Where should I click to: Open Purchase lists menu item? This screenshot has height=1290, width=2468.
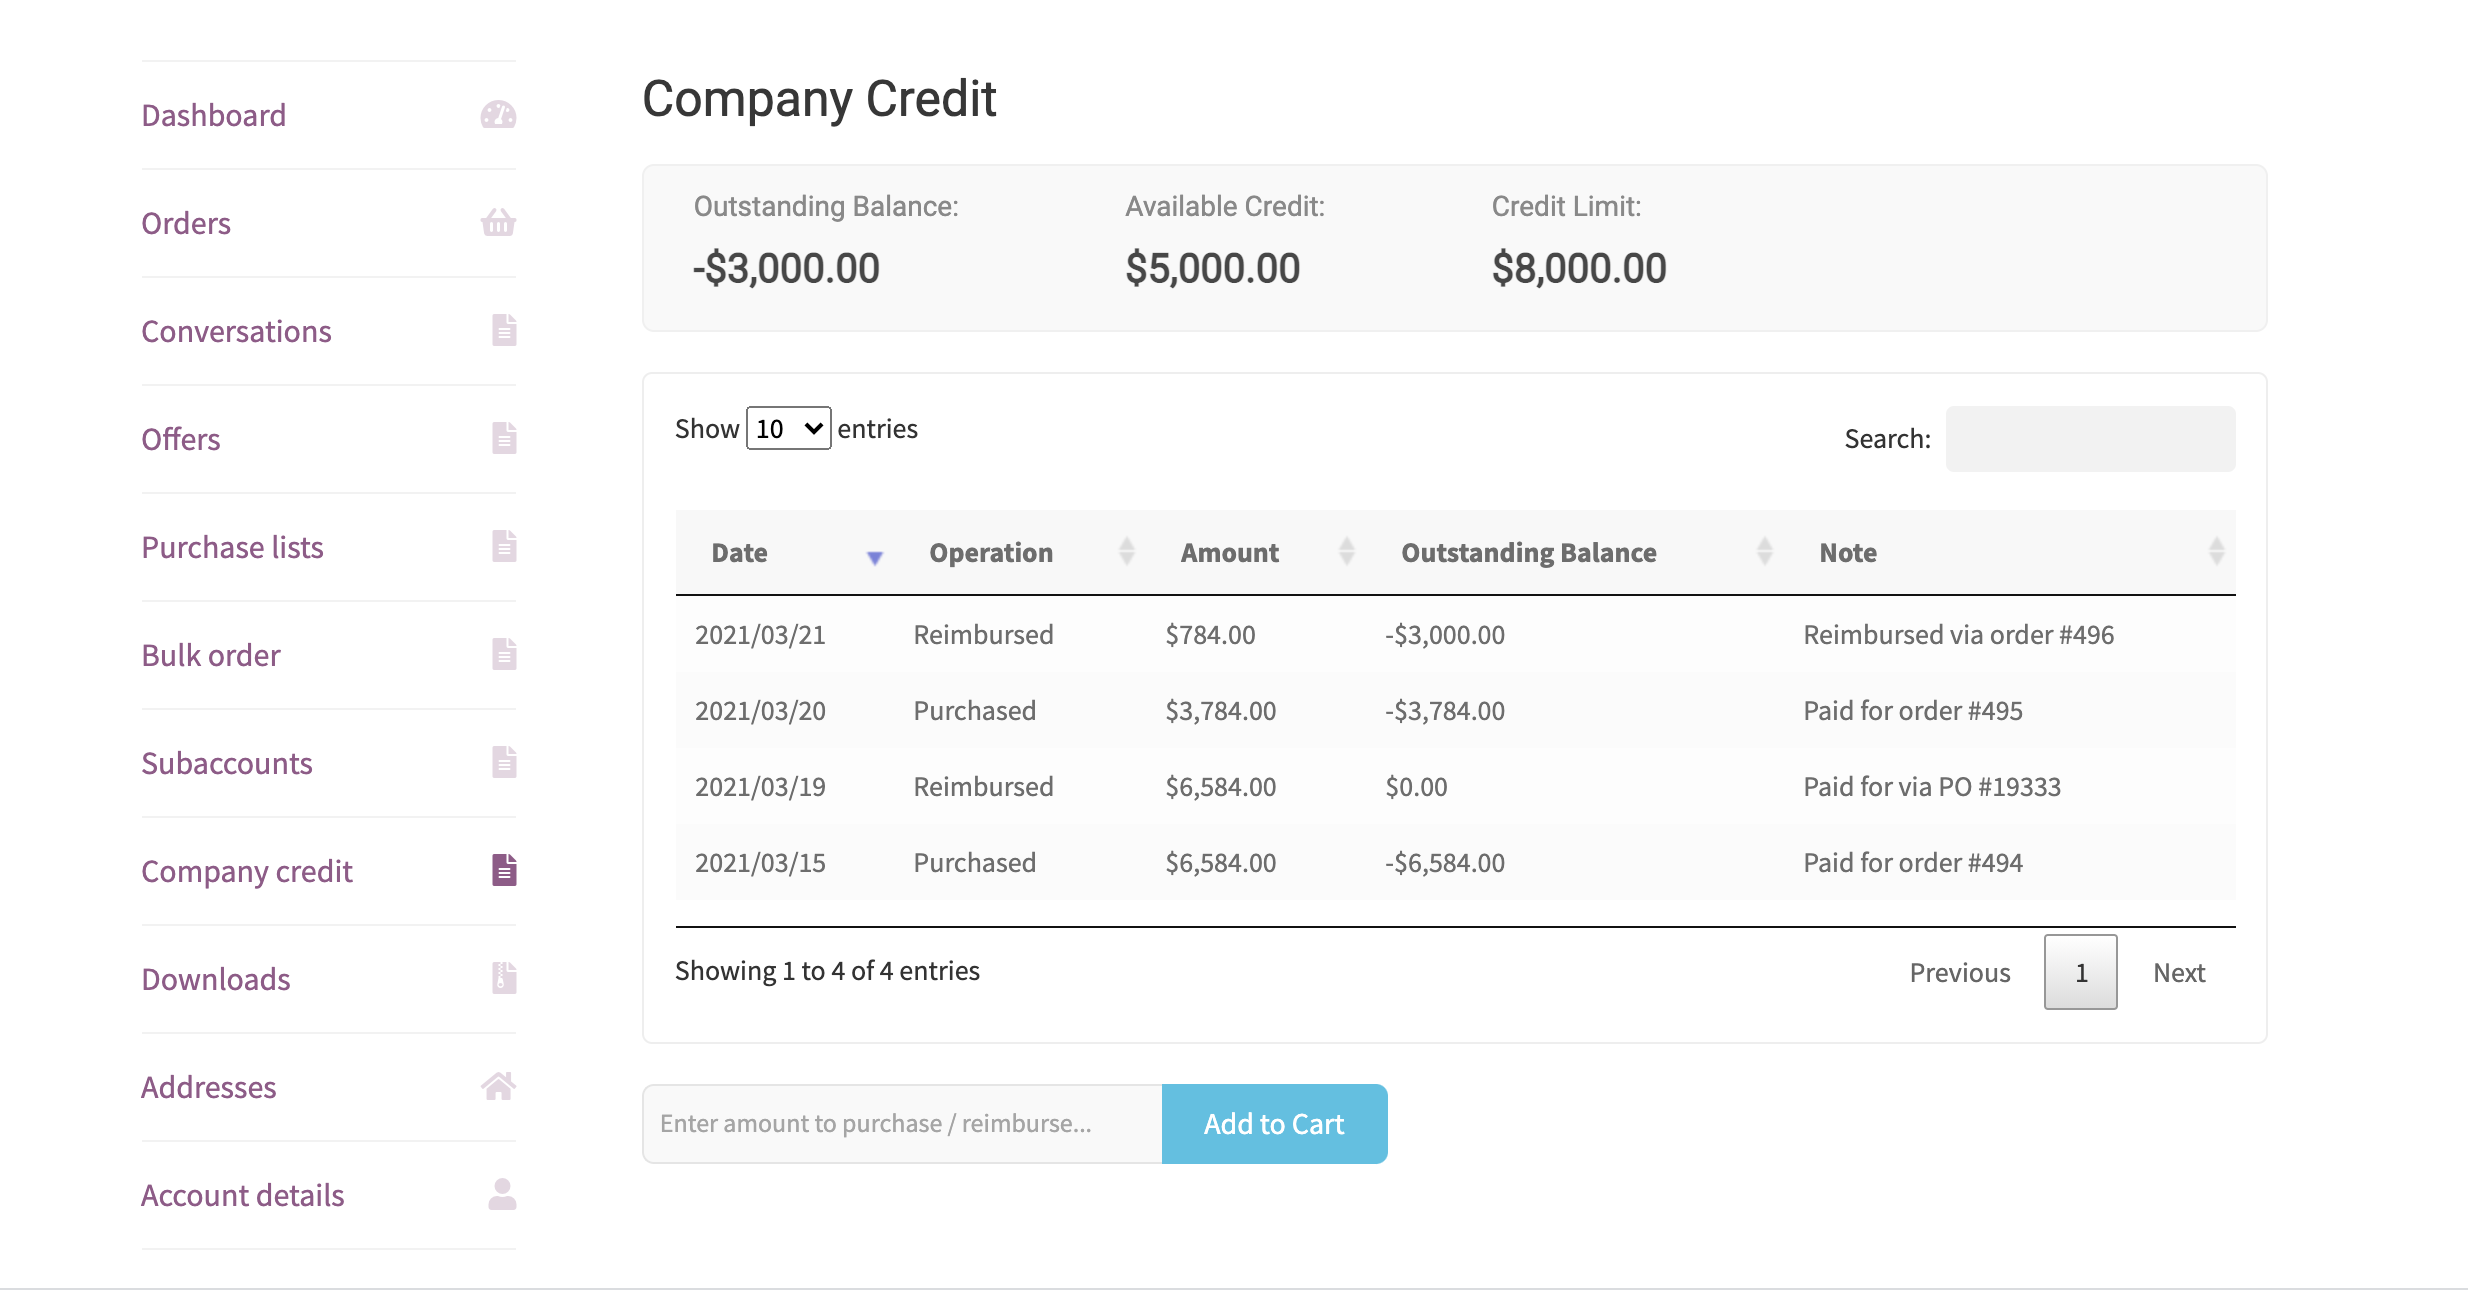point(232,547)
